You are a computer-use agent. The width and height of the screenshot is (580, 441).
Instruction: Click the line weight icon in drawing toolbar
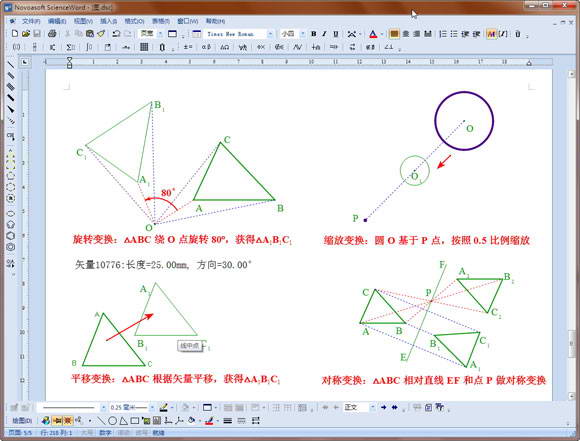(227, 421)
